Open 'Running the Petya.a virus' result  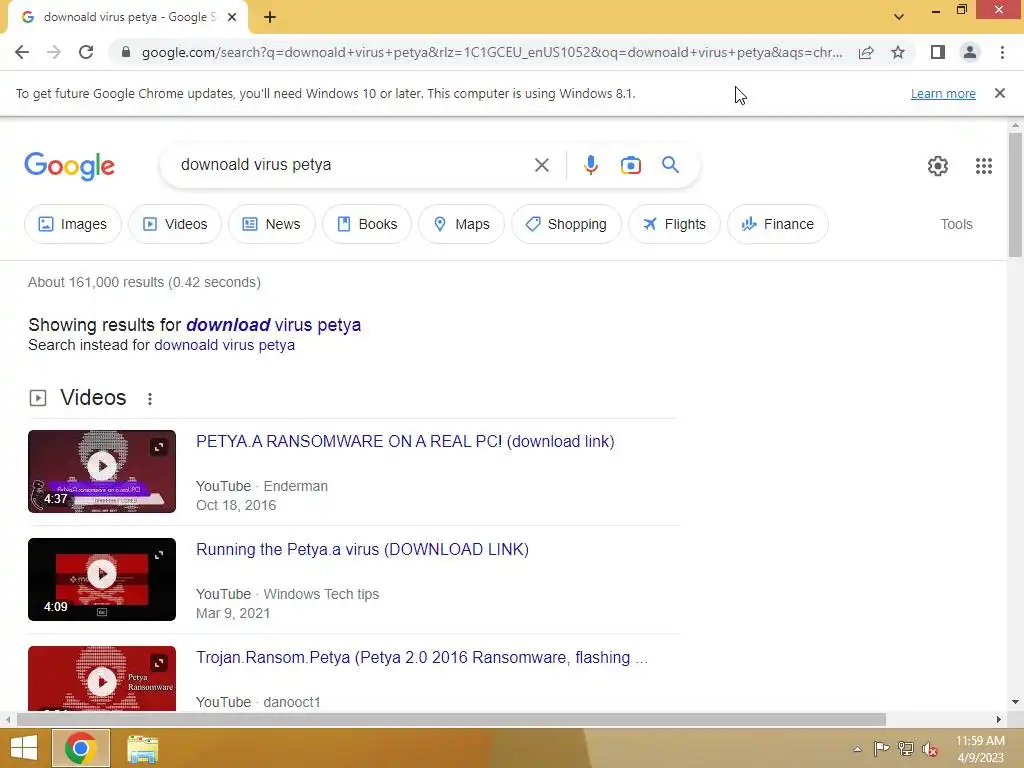(x=362, y=549)
